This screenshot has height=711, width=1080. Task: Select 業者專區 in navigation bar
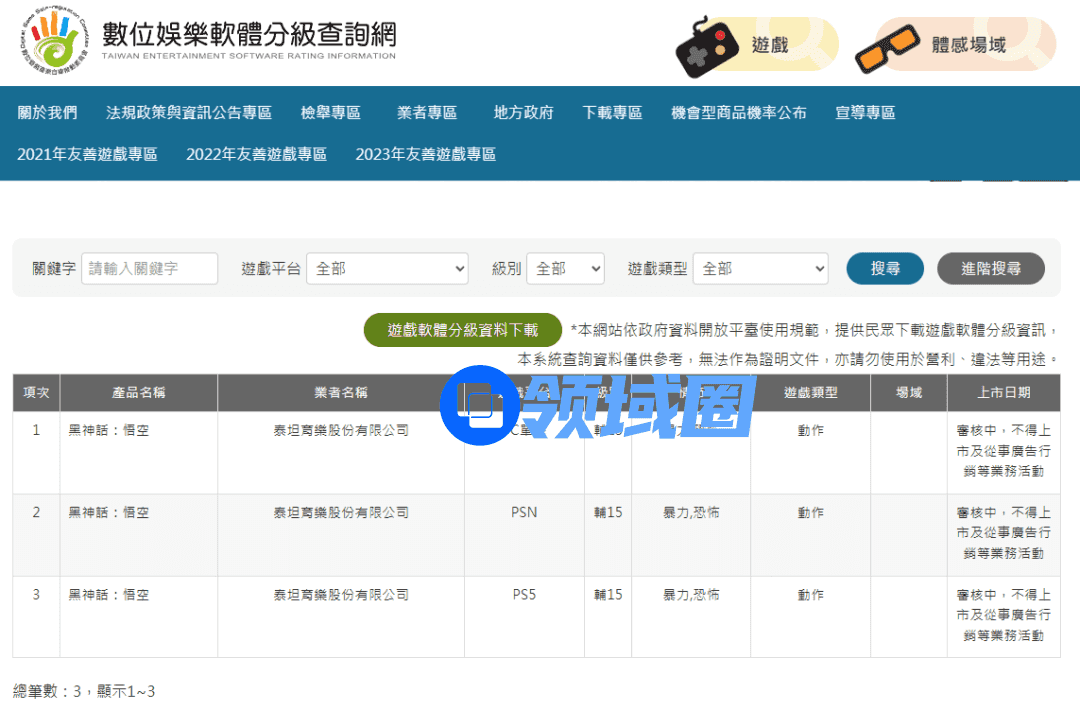pyautogui.click(x=427, y=113)
